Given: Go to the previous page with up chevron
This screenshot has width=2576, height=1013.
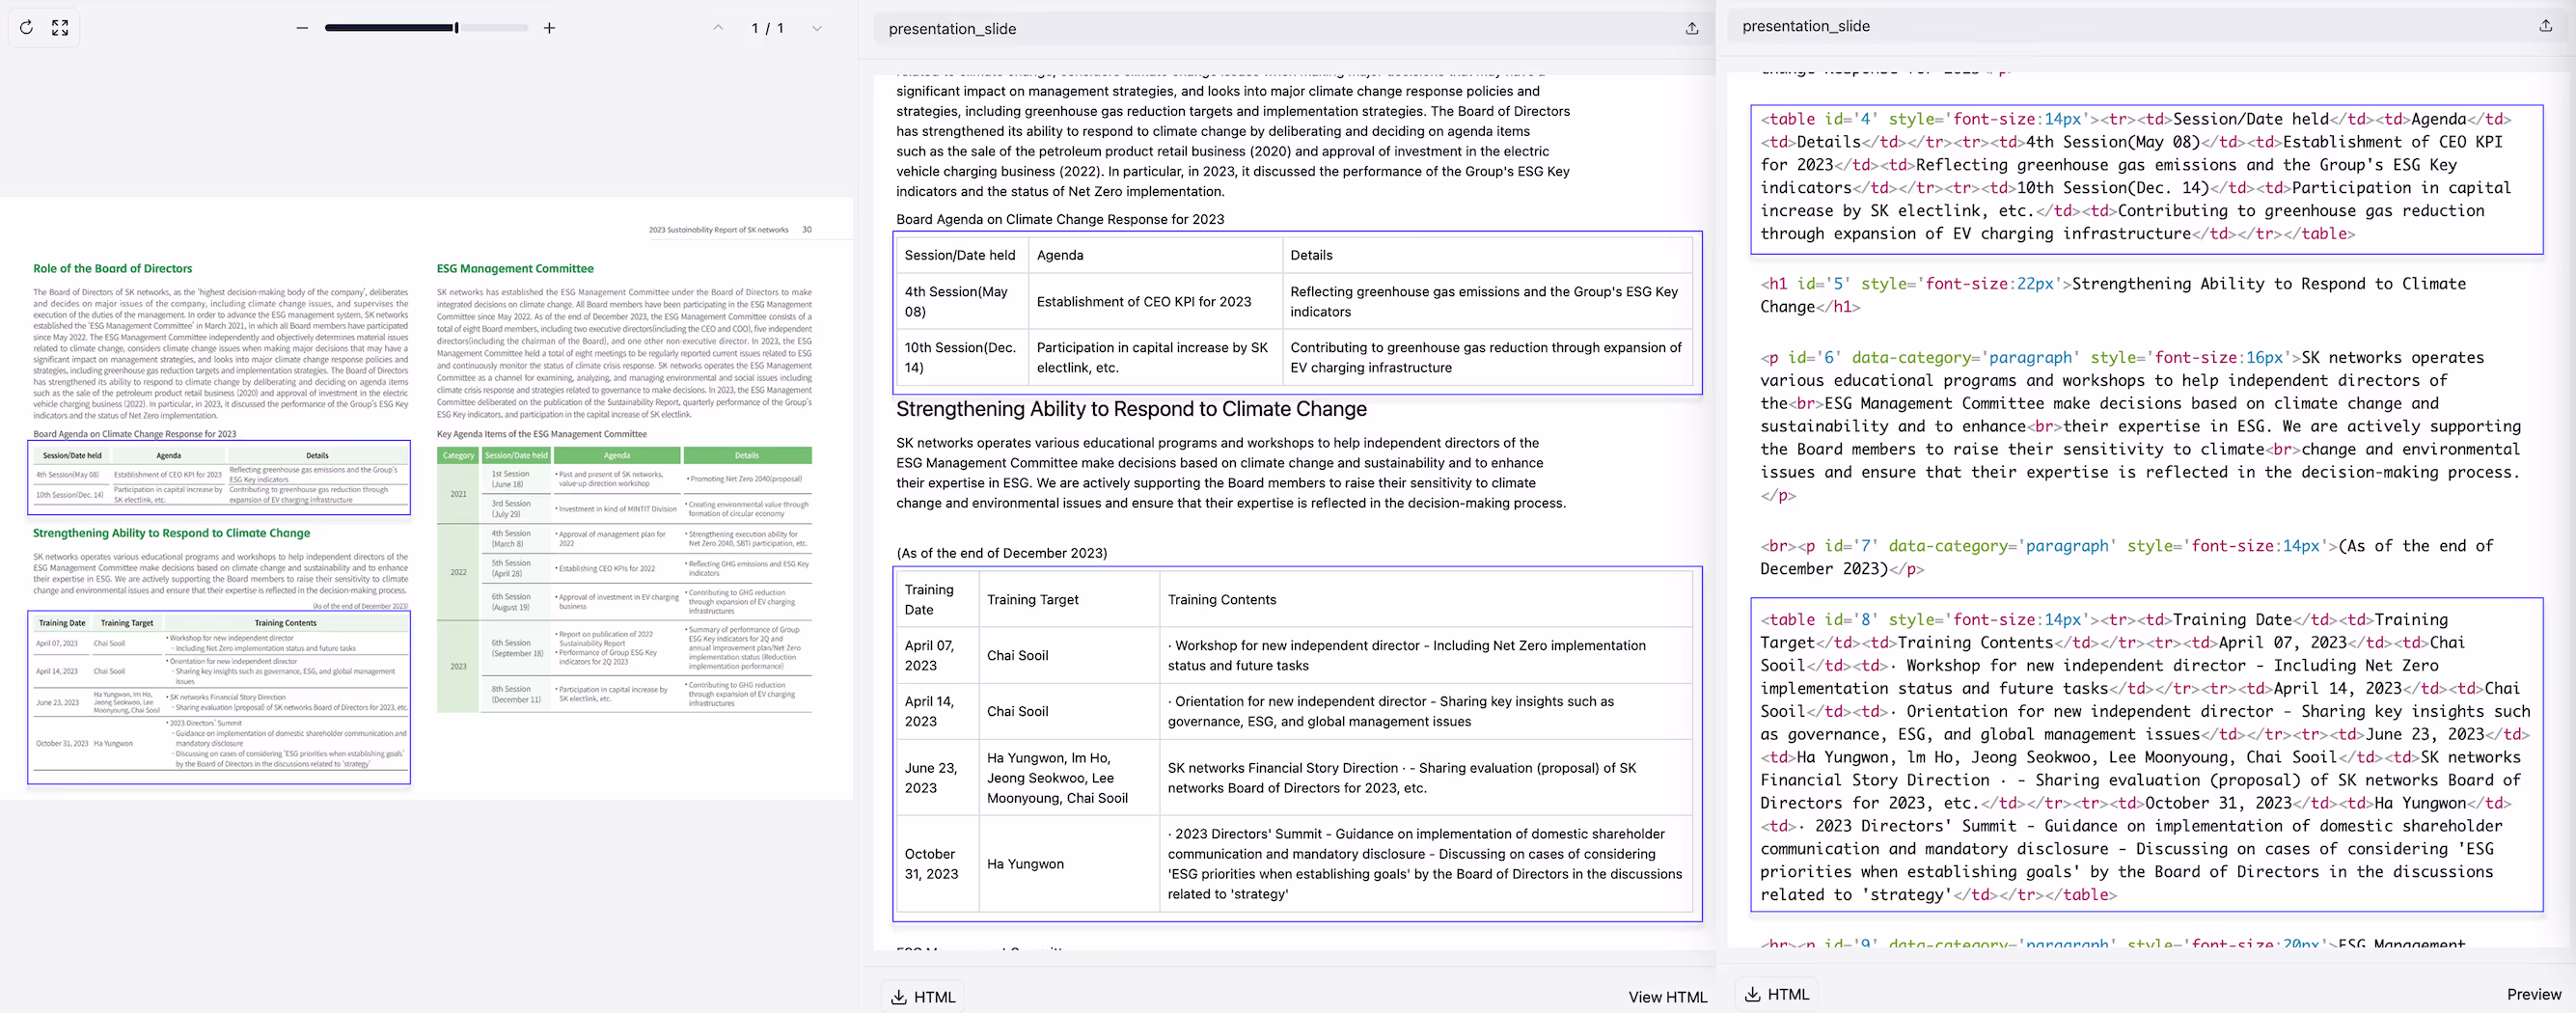Looking at the screenshot, I should point(718,28).
